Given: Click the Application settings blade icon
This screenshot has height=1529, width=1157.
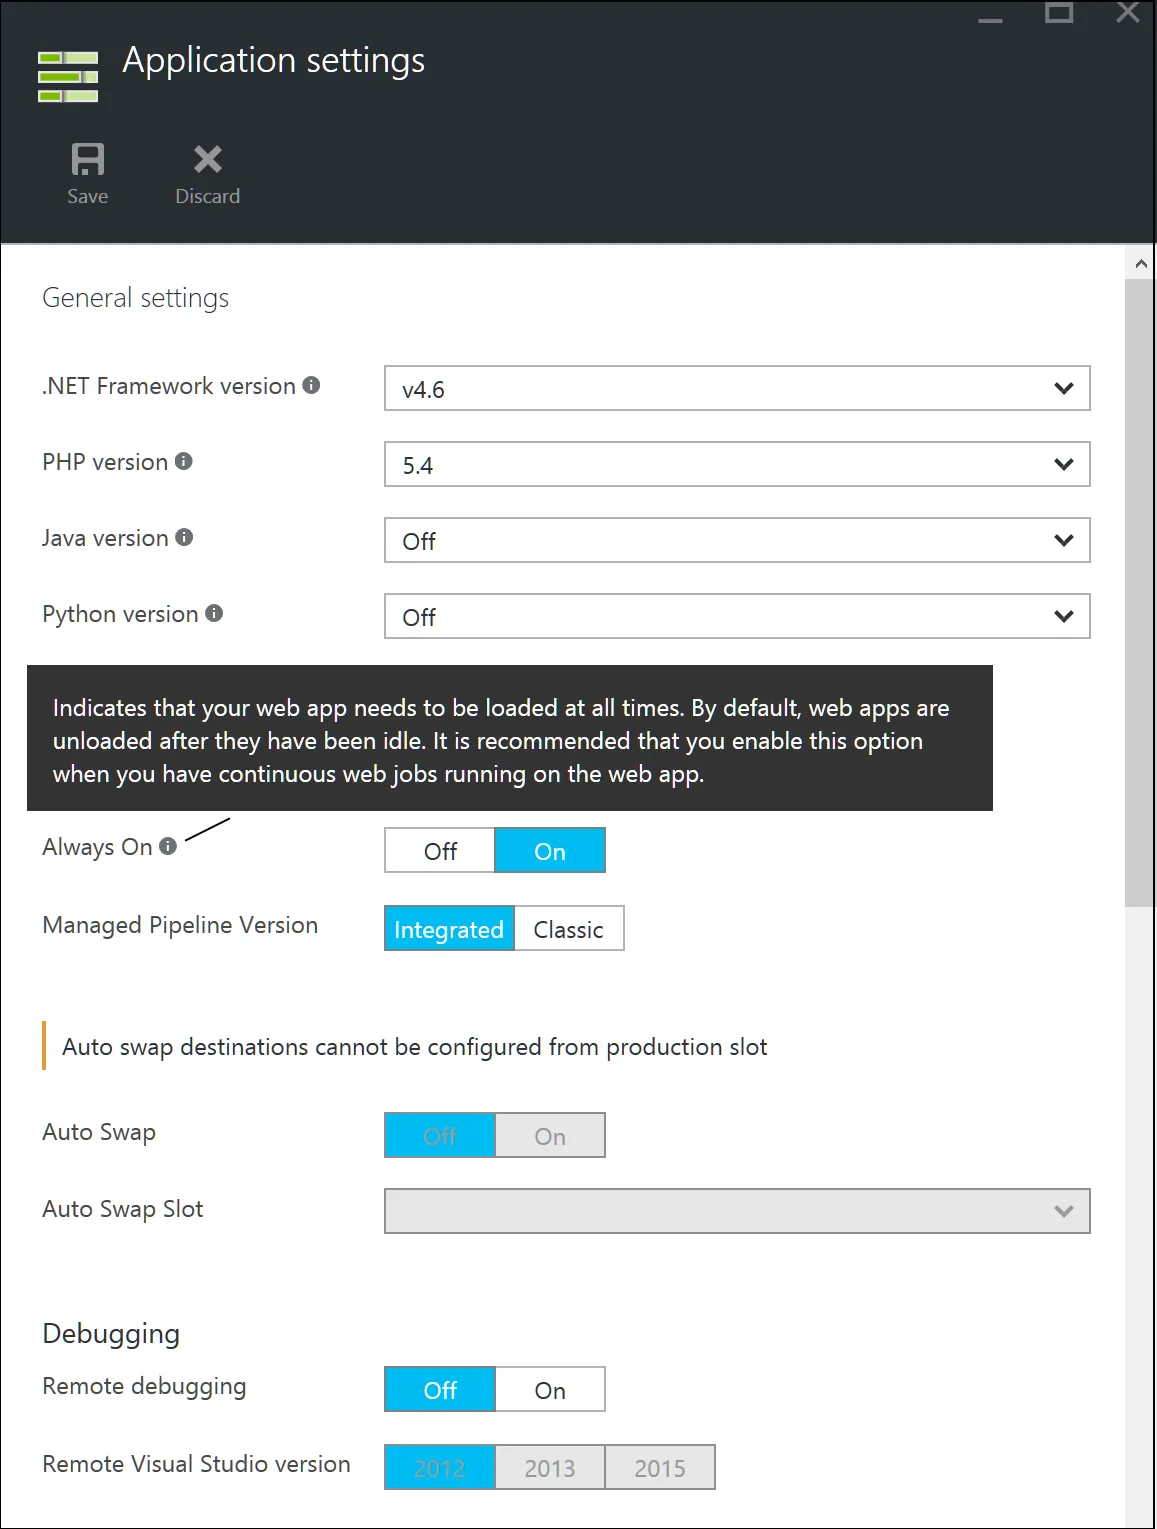Looking at the screenshot, I should [68, 77].
